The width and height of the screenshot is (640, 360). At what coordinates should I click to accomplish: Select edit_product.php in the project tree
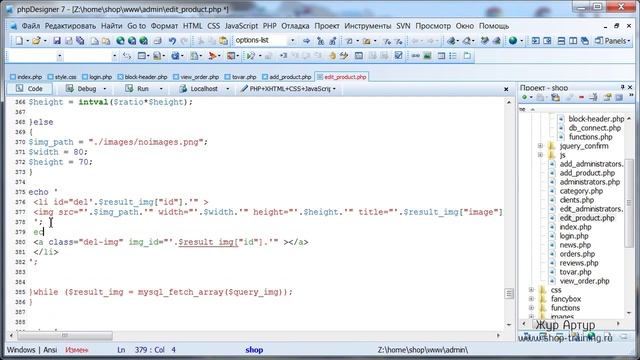click(587, 218)
